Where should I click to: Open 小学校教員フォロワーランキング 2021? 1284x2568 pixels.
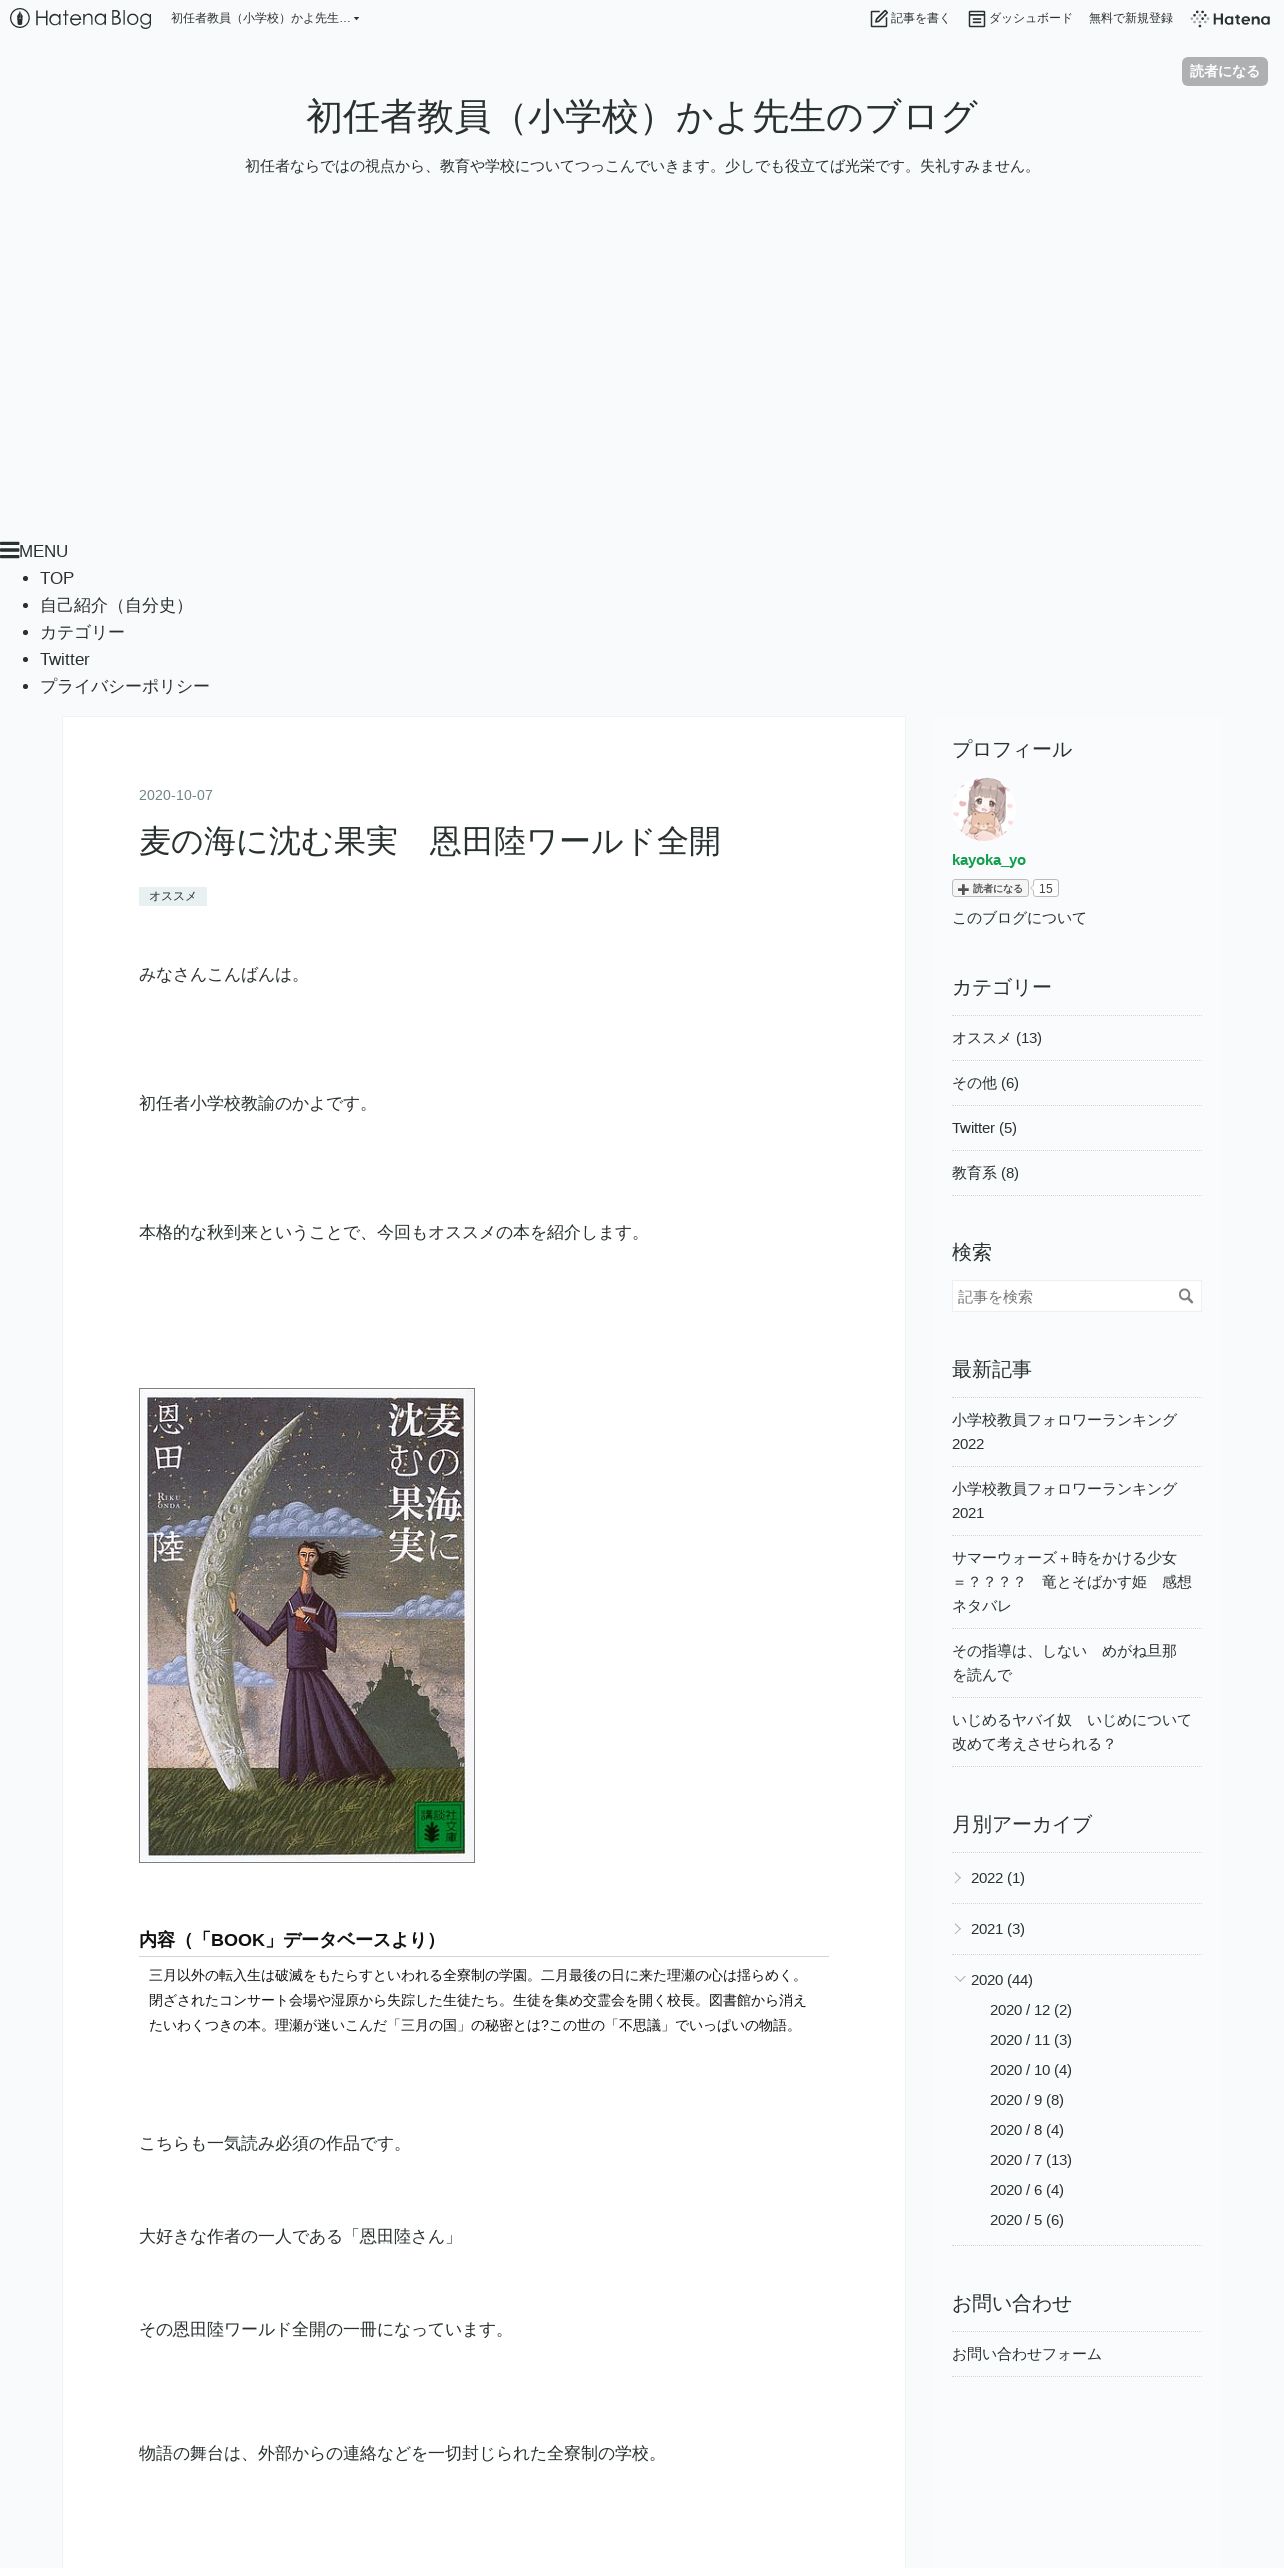[x=1064, y=1501]
